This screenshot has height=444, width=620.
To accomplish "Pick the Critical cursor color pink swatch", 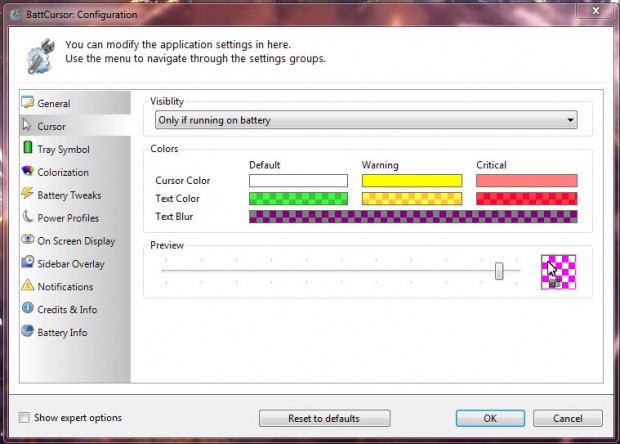I will tap(527, 181).
